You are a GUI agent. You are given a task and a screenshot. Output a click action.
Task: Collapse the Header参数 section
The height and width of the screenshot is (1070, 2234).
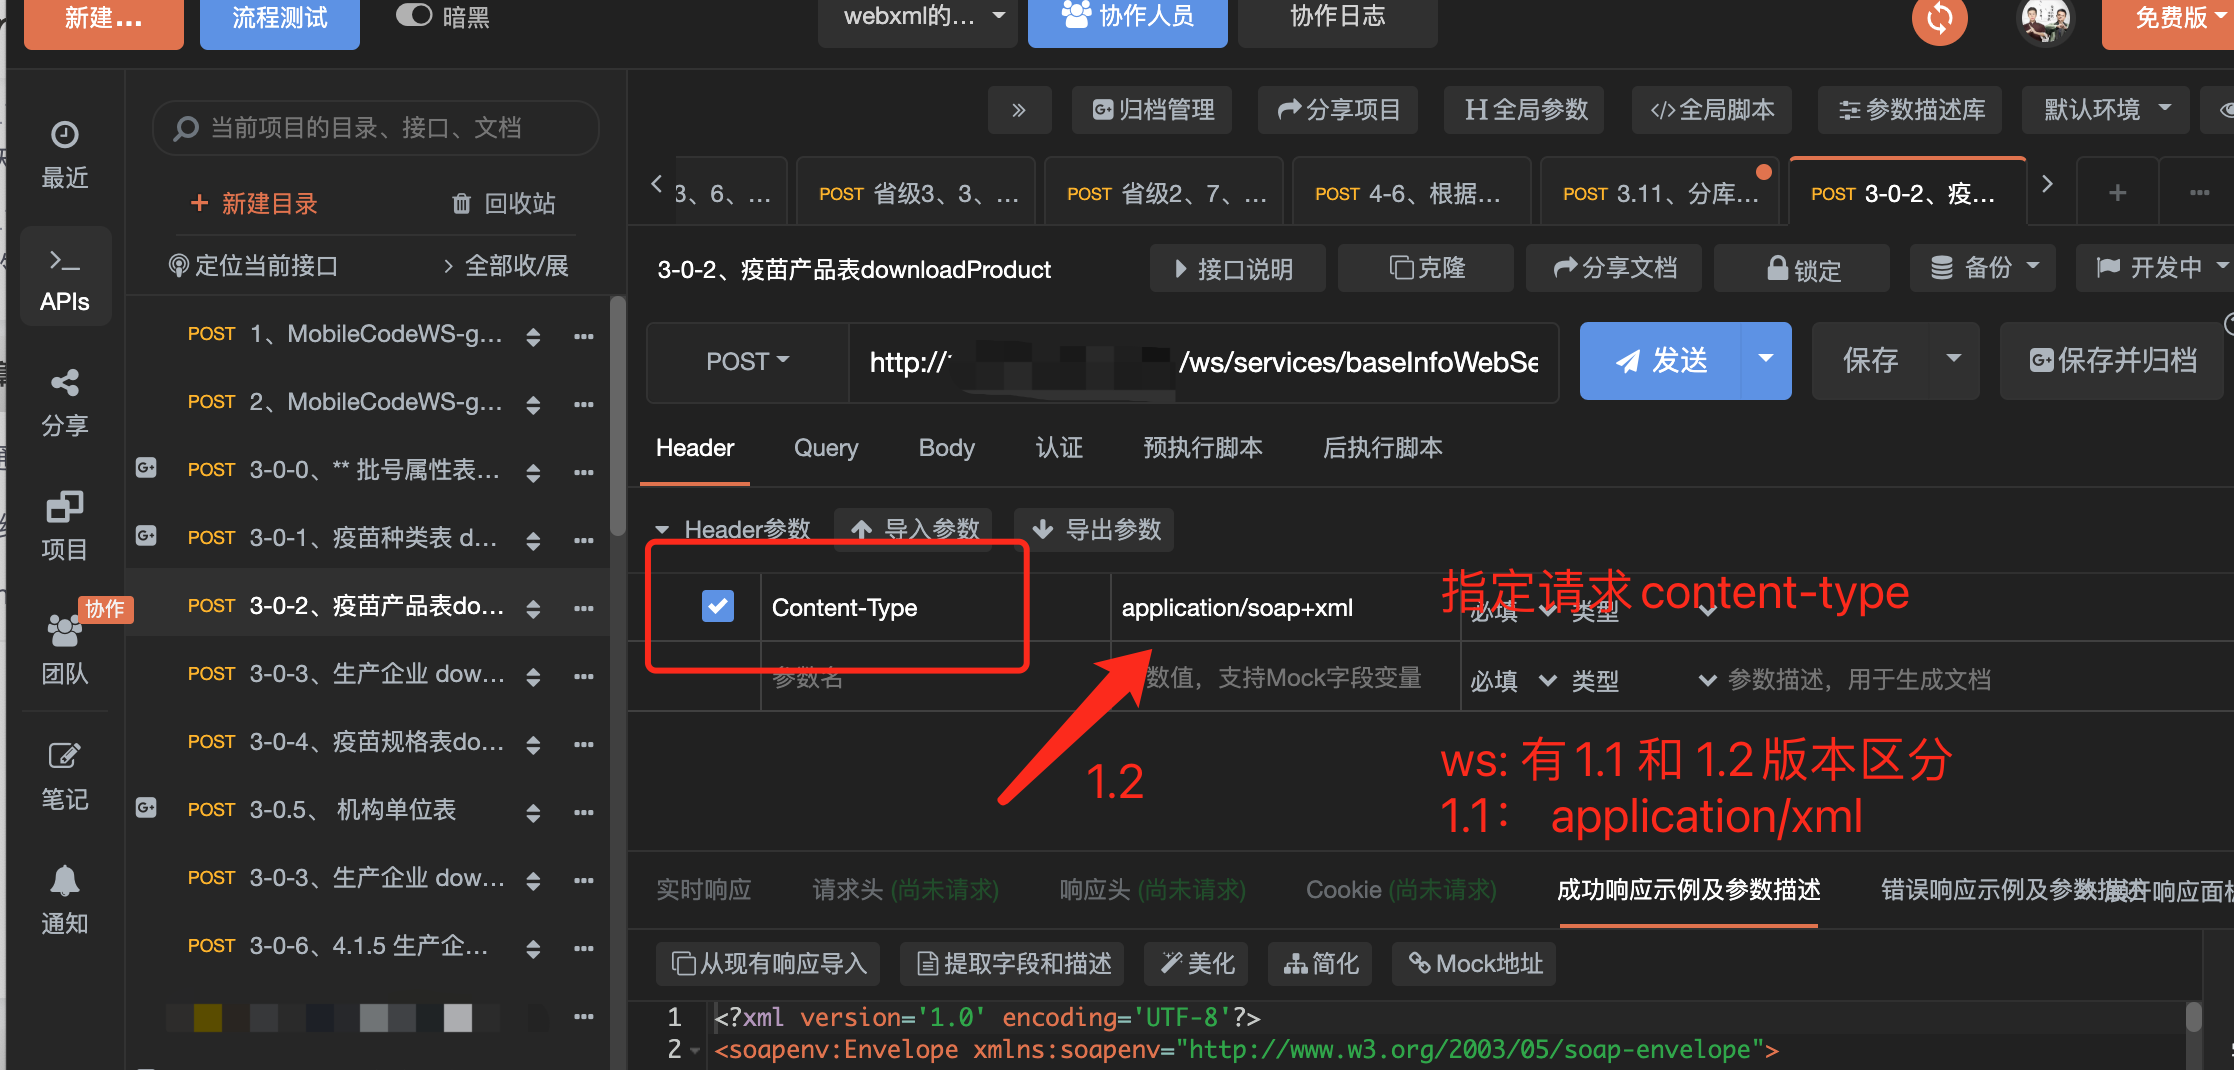click(663, 529)
